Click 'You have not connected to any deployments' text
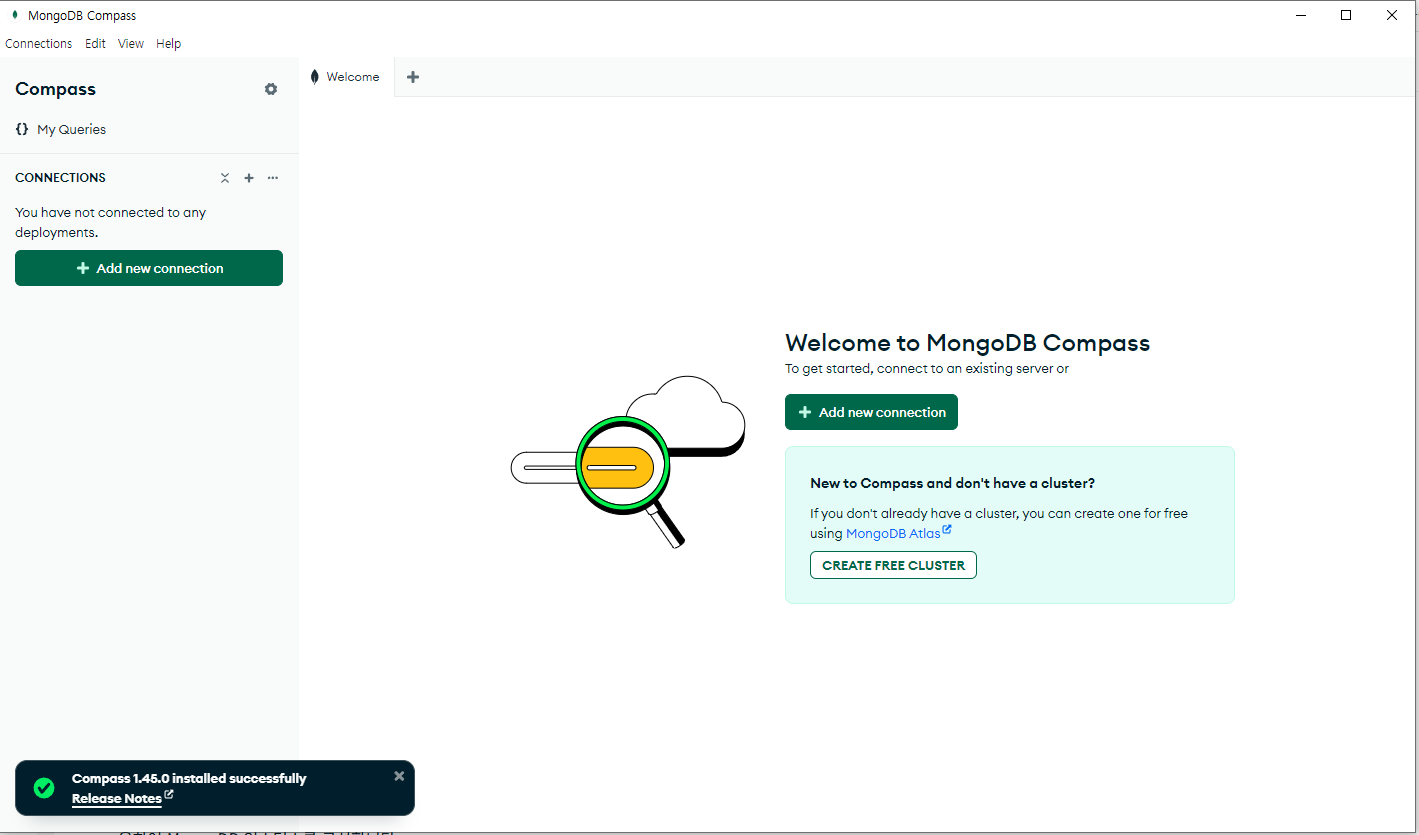The height and width of the screenshot is (835, 1419). 110,222
